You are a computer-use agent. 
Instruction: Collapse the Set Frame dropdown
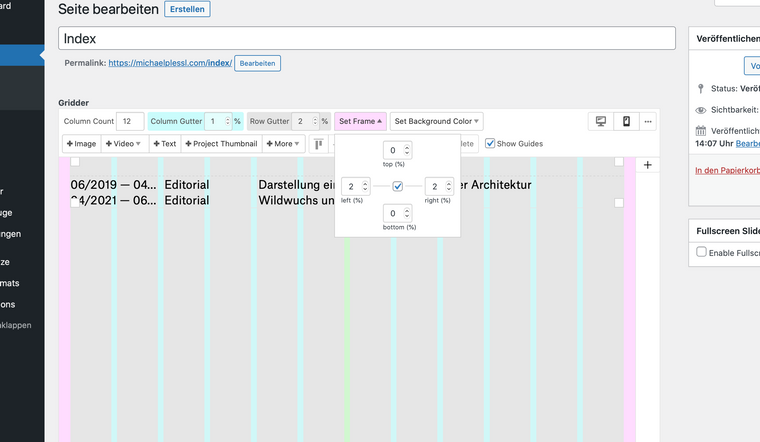(x=360, y=121)
